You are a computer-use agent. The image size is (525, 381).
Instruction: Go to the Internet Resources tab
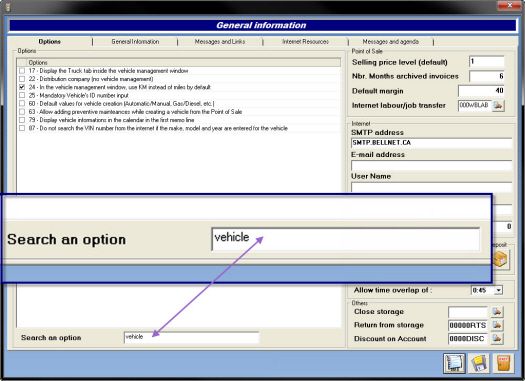305,42
